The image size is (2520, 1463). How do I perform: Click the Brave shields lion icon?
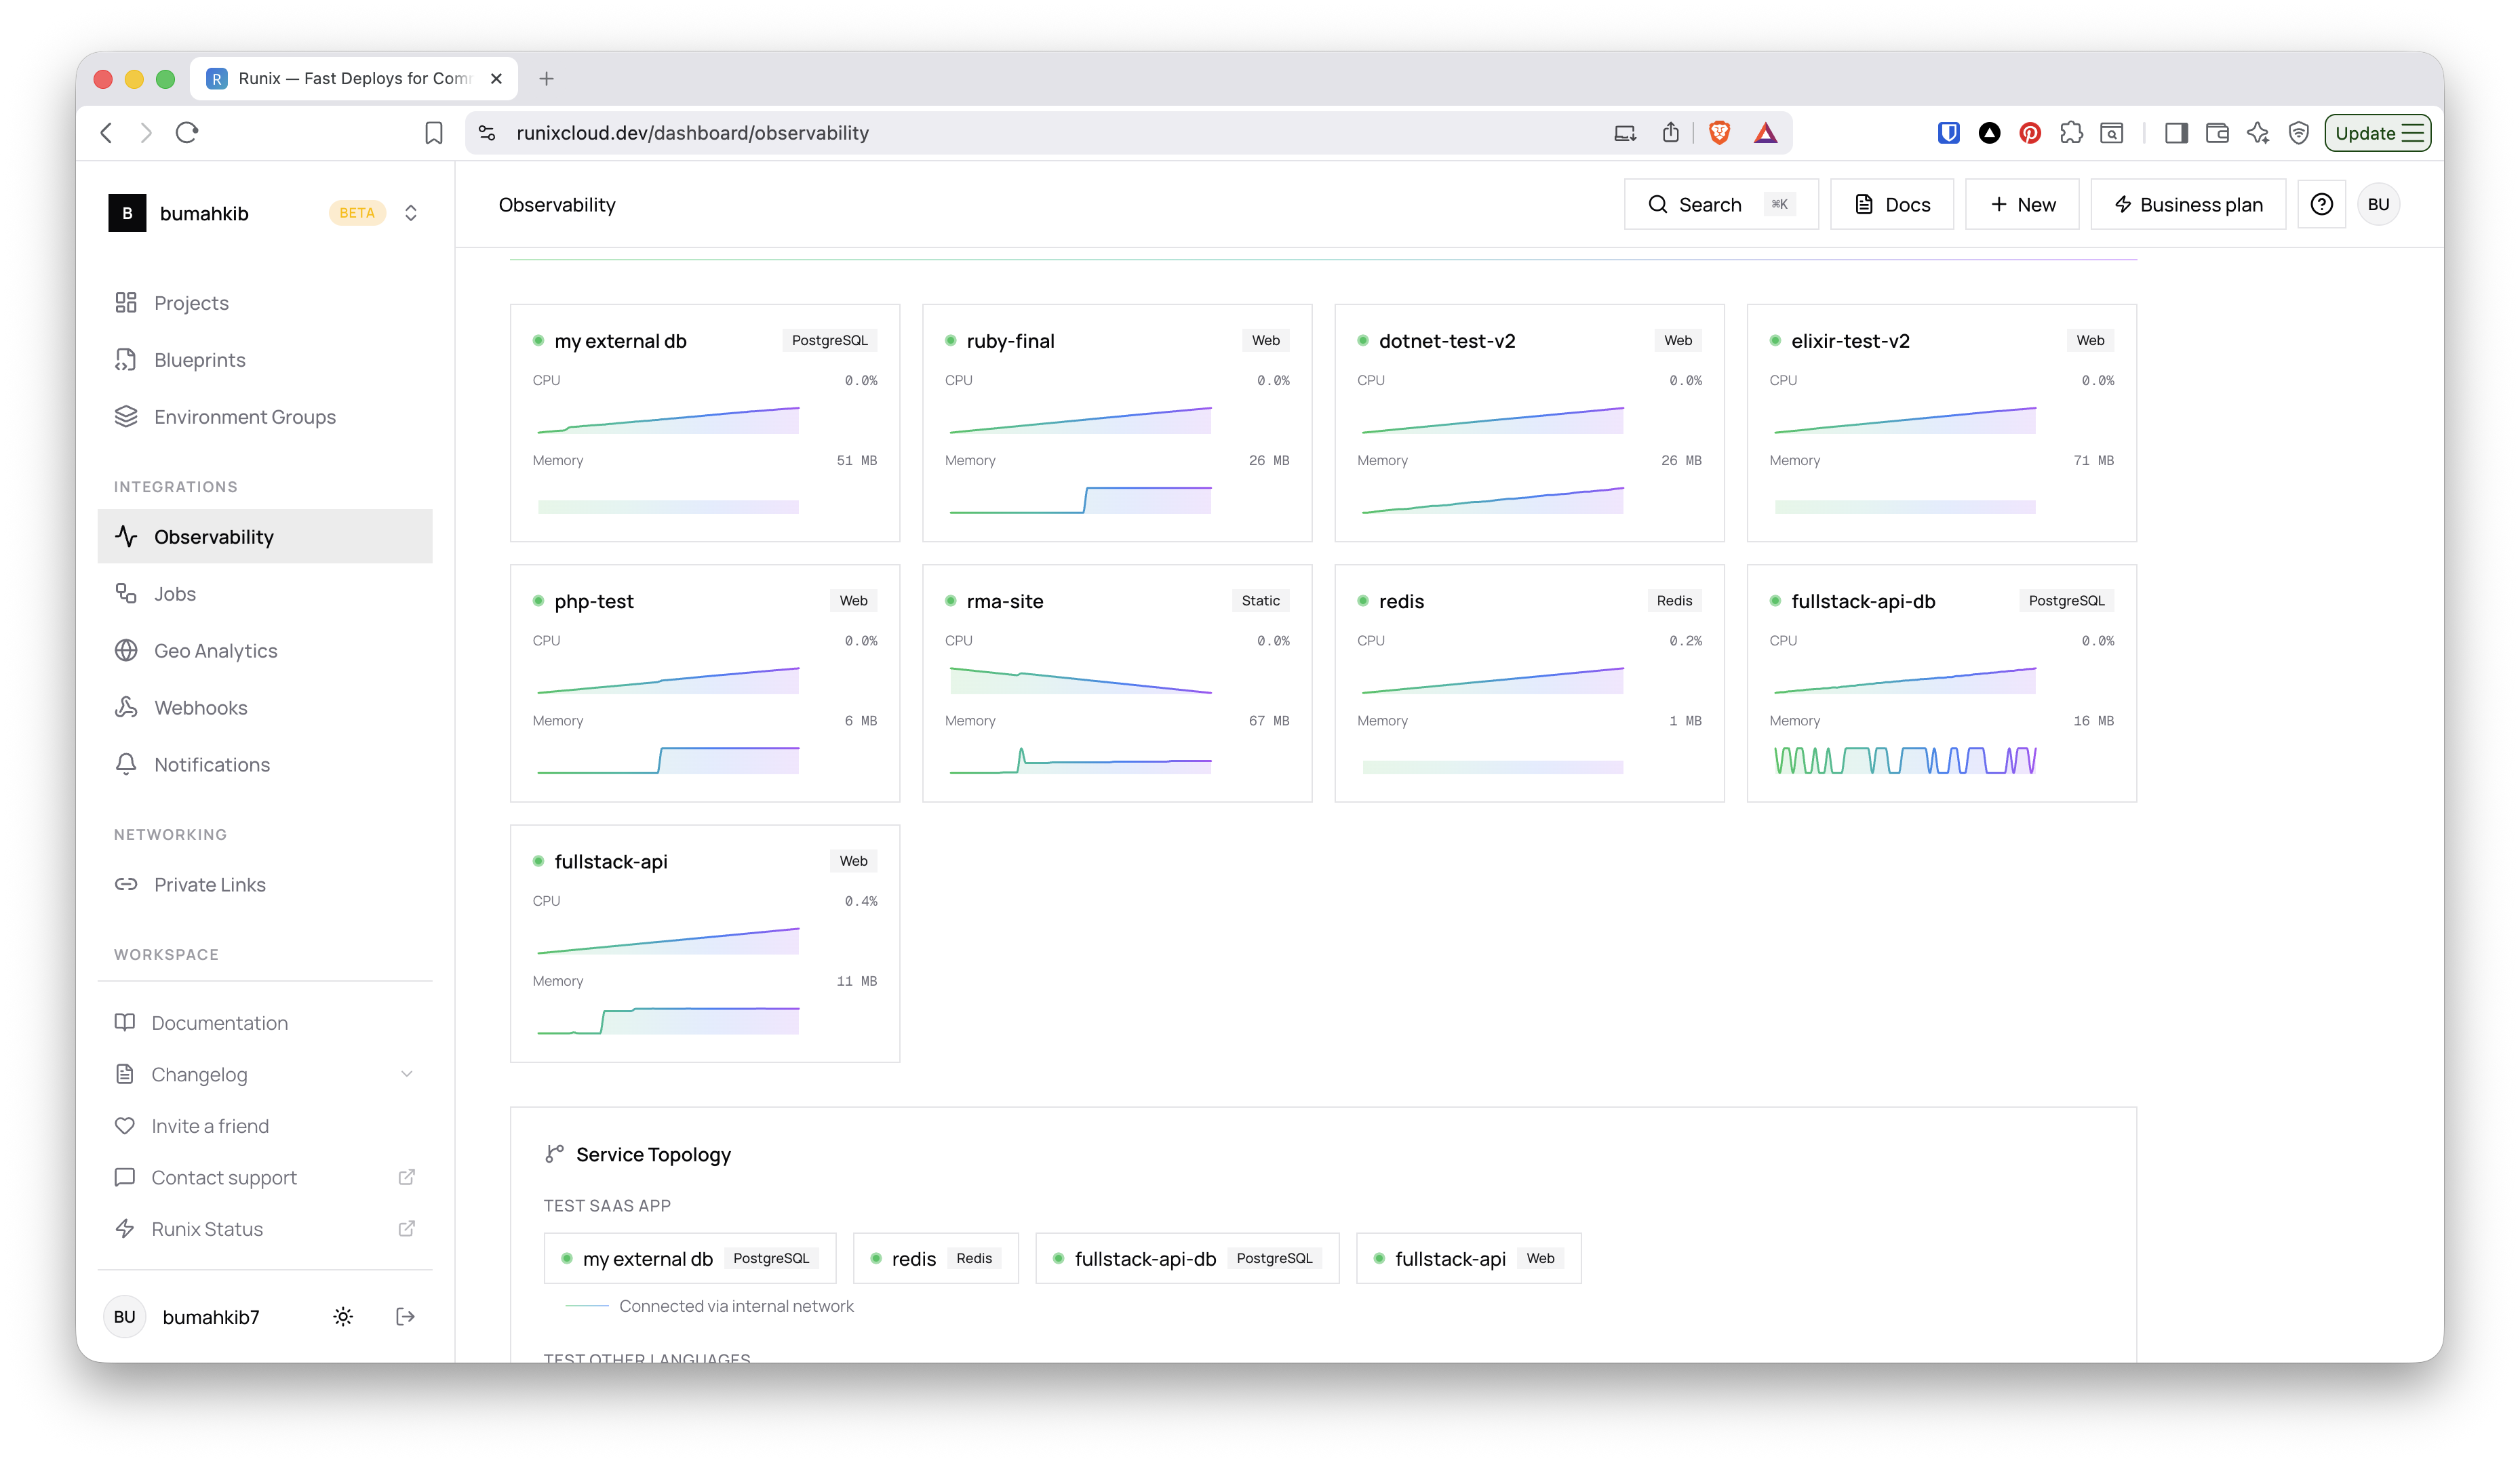[1719, 133]
